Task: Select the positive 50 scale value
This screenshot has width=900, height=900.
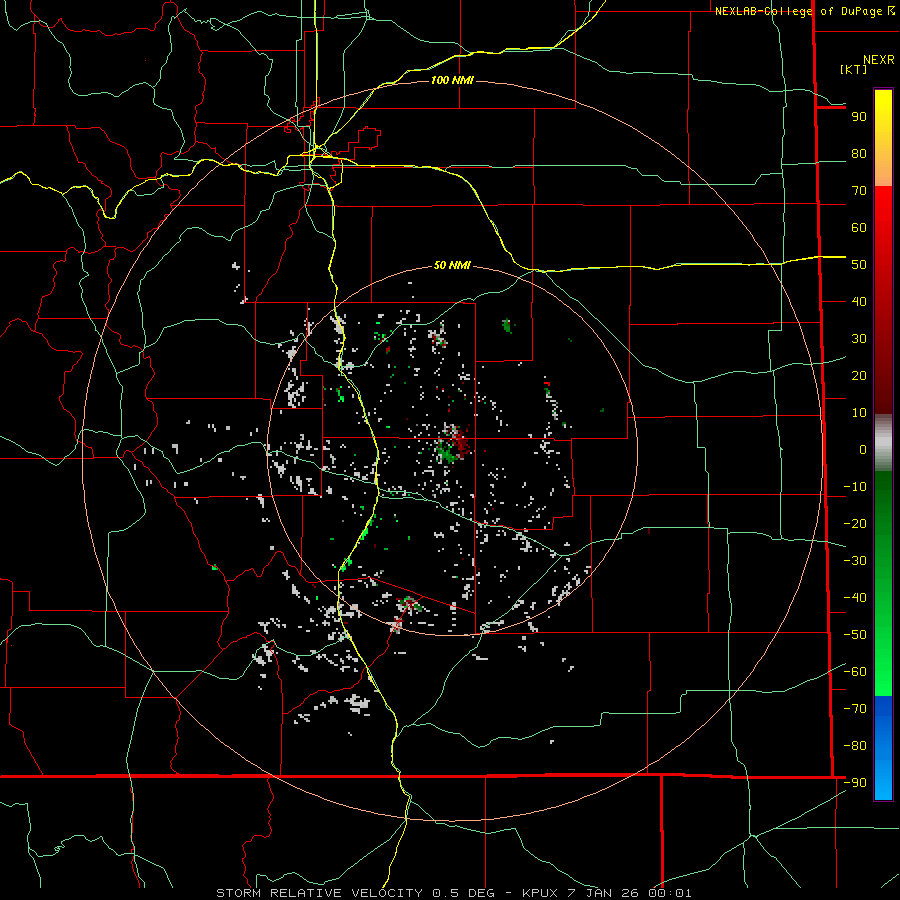Action: point(859,265)
